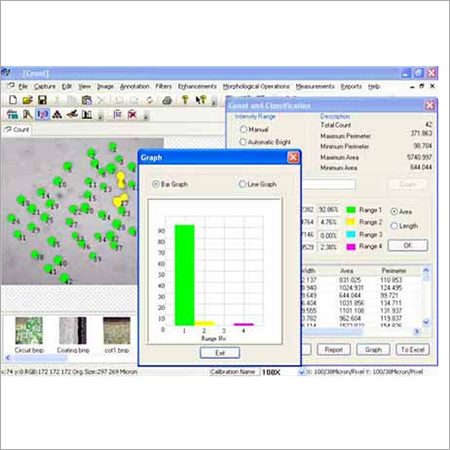Click the Graph button
This screenshot has width=450, height=450.
[x=373, y=349]
